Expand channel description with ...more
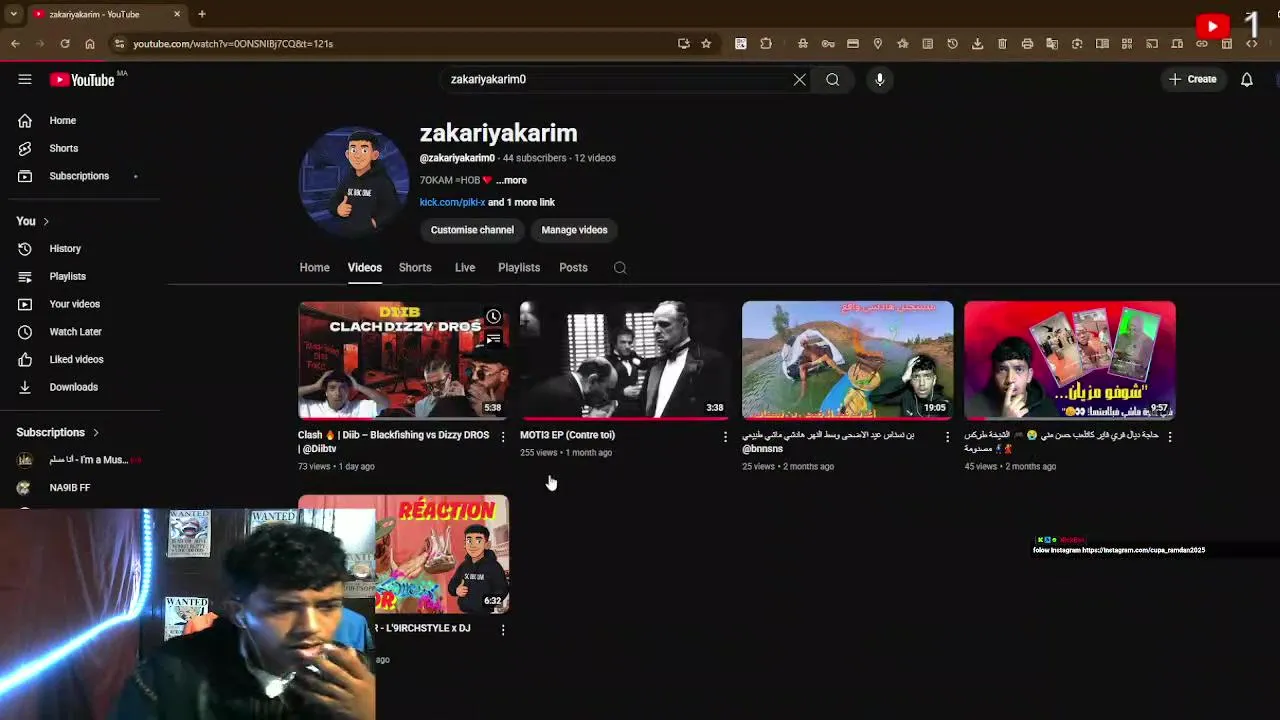 [x=511, y=180]
